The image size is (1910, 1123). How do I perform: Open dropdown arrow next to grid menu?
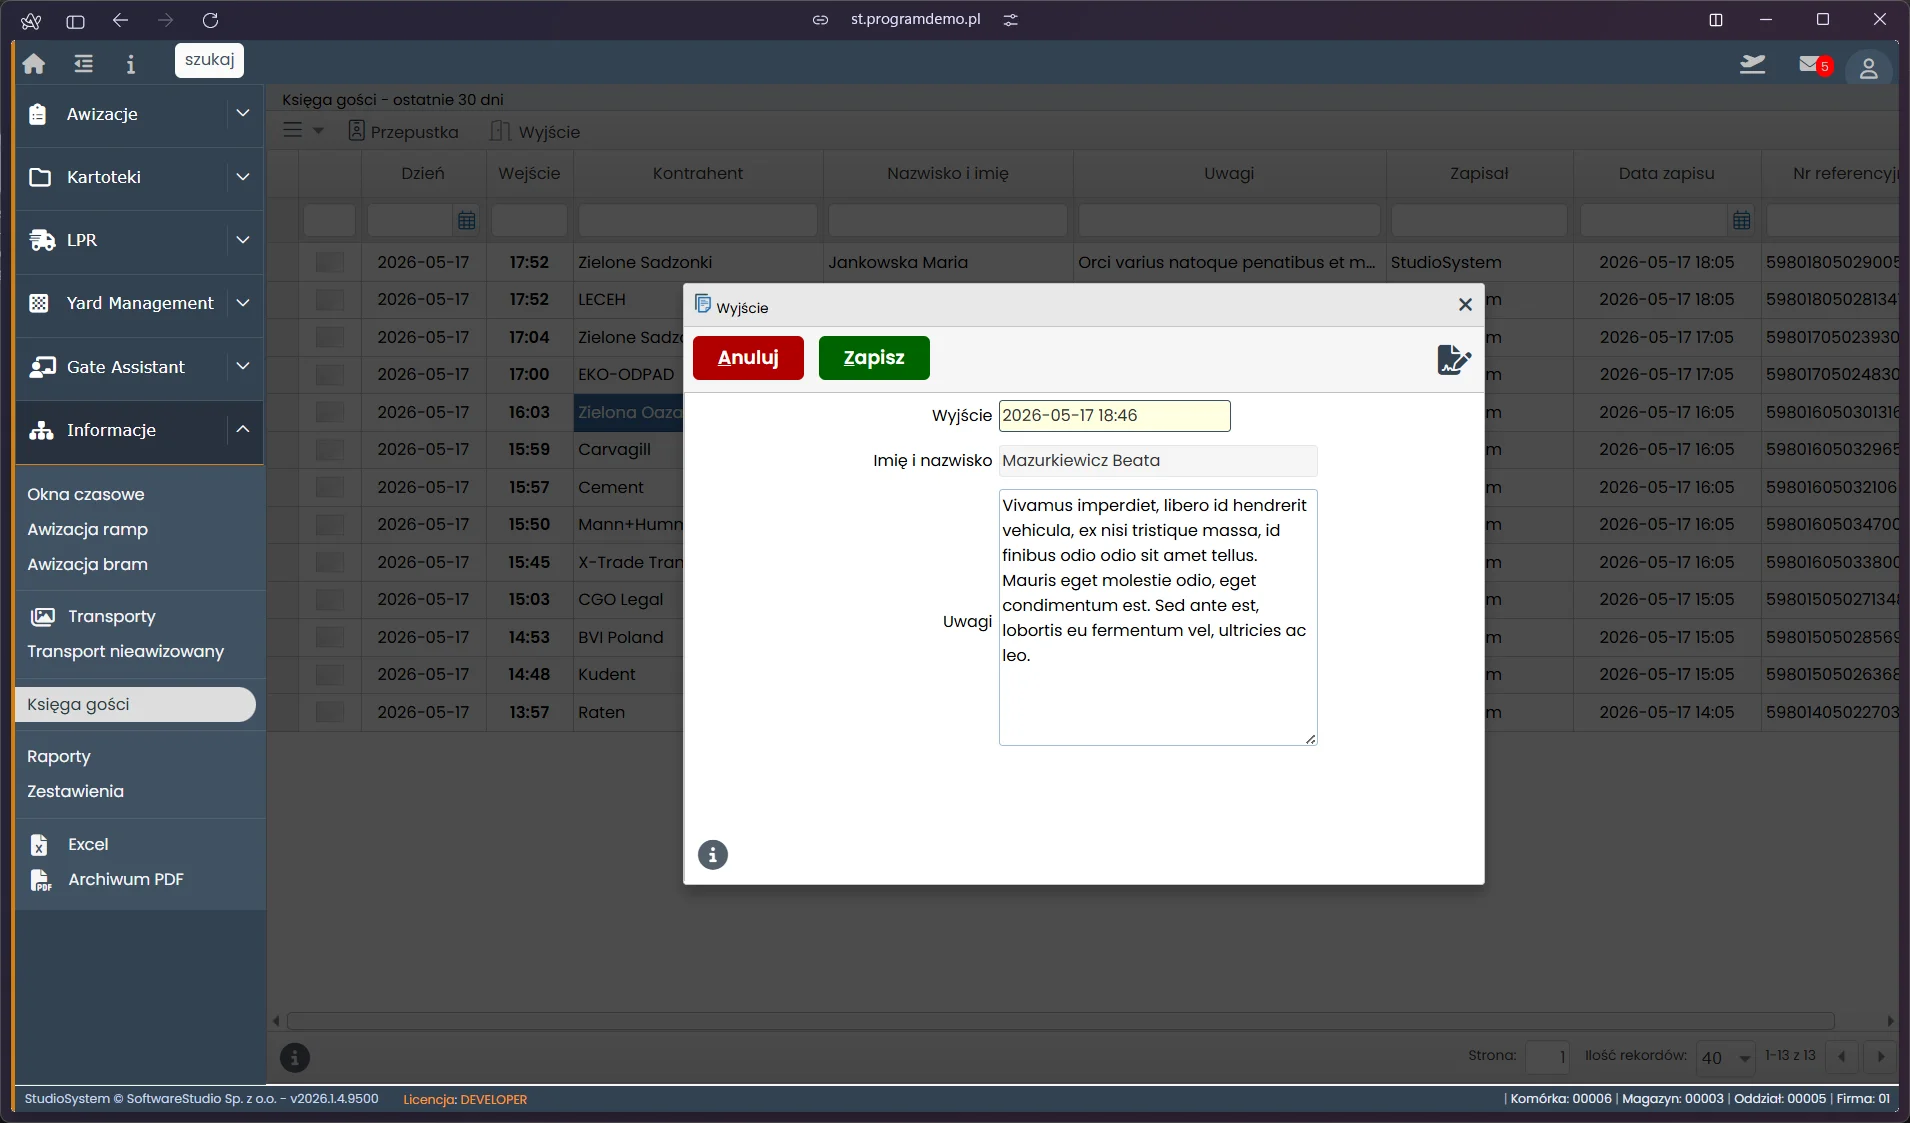[x=318, y=130]
